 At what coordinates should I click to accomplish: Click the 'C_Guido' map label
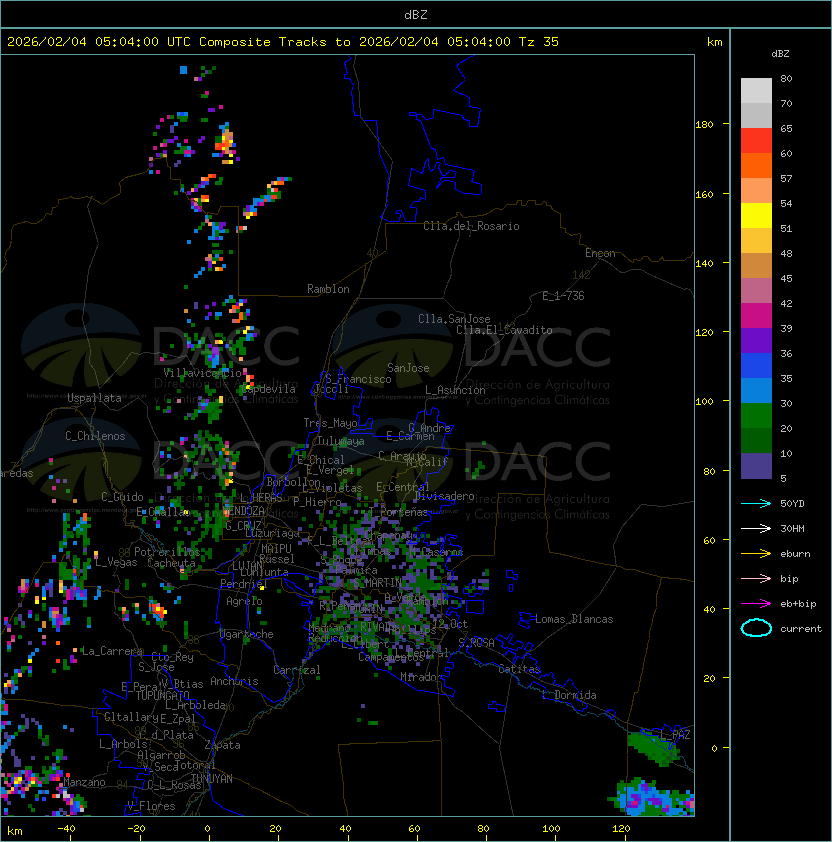coord(122,497)
